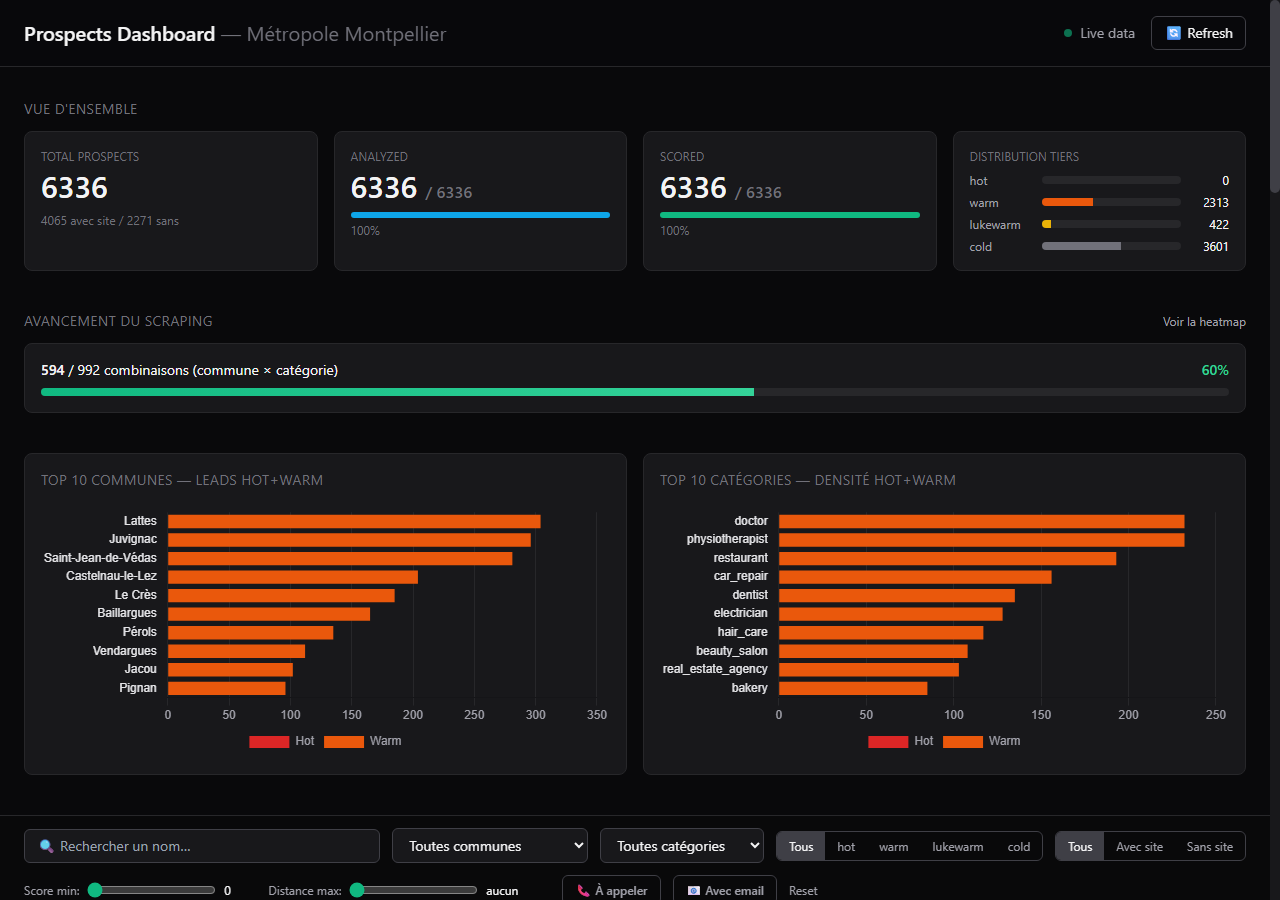Filter by lukewarm tier
1280x900 pixels.
pos(958,846)
